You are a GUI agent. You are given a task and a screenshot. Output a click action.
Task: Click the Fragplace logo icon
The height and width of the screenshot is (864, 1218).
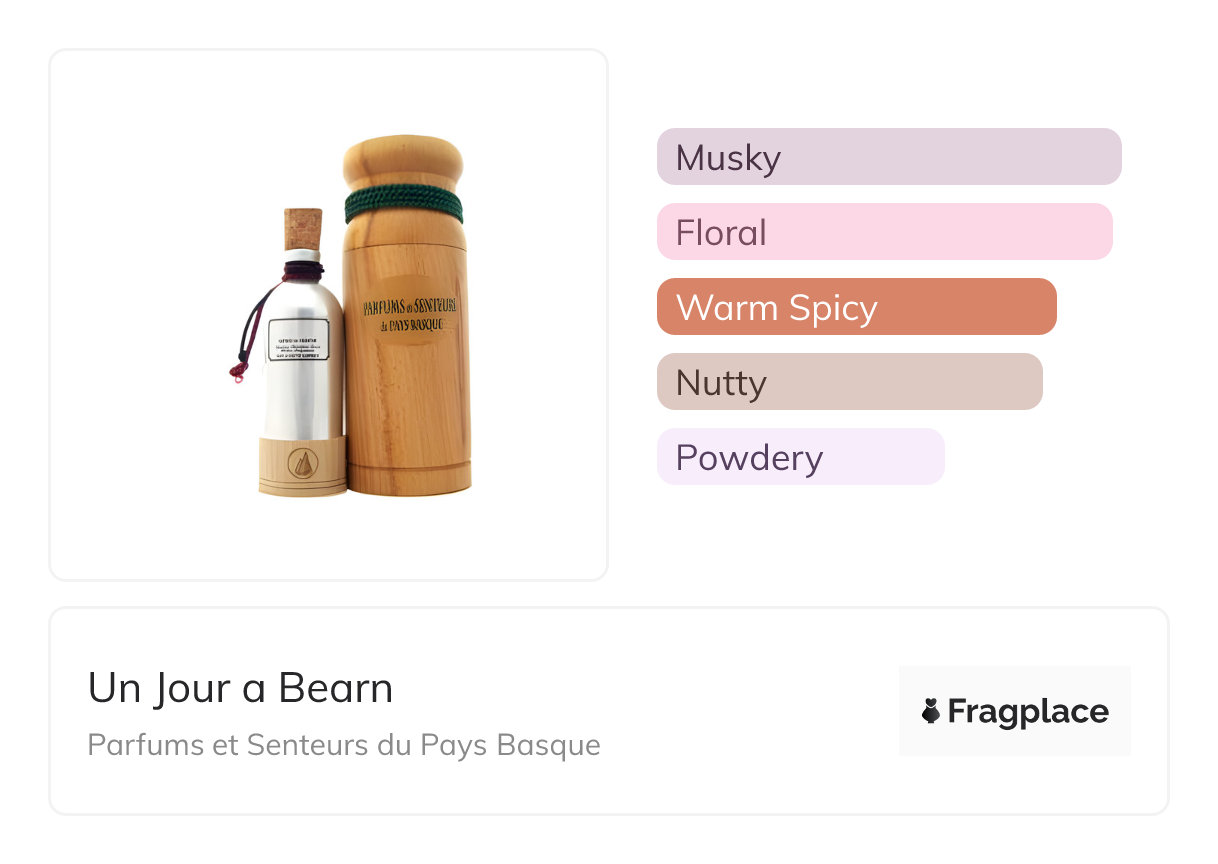tap(930, 711)
